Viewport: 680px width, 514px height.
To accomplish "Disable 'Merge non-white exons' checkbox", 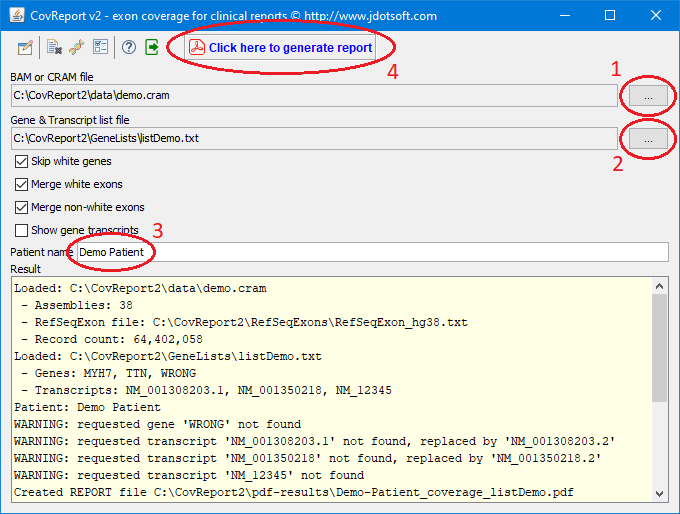I will [x=22, y=207].
